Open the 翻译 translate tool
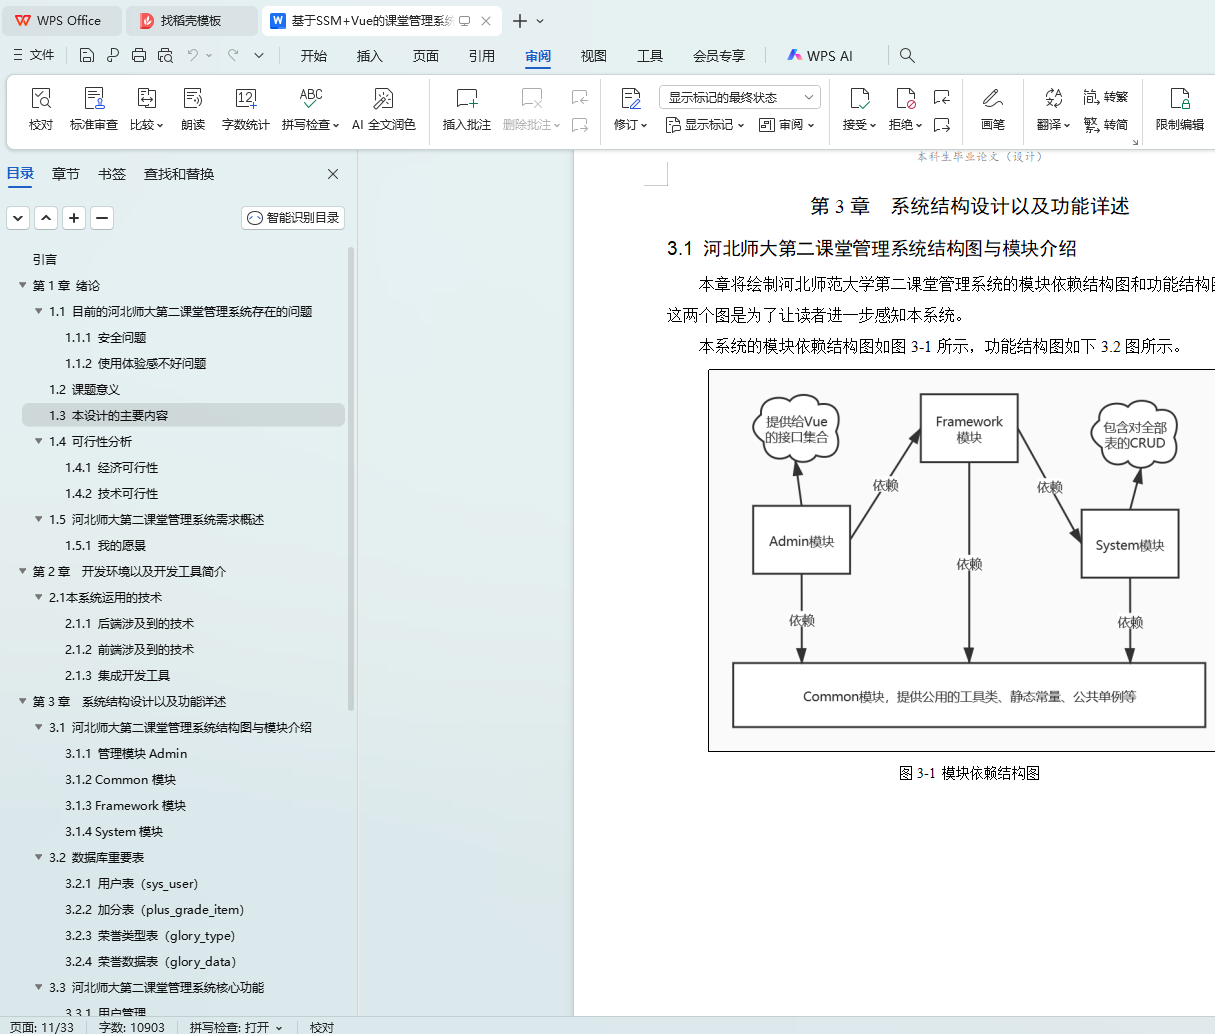Viewport: 1215px width, 1034px height. (1053, 109)
